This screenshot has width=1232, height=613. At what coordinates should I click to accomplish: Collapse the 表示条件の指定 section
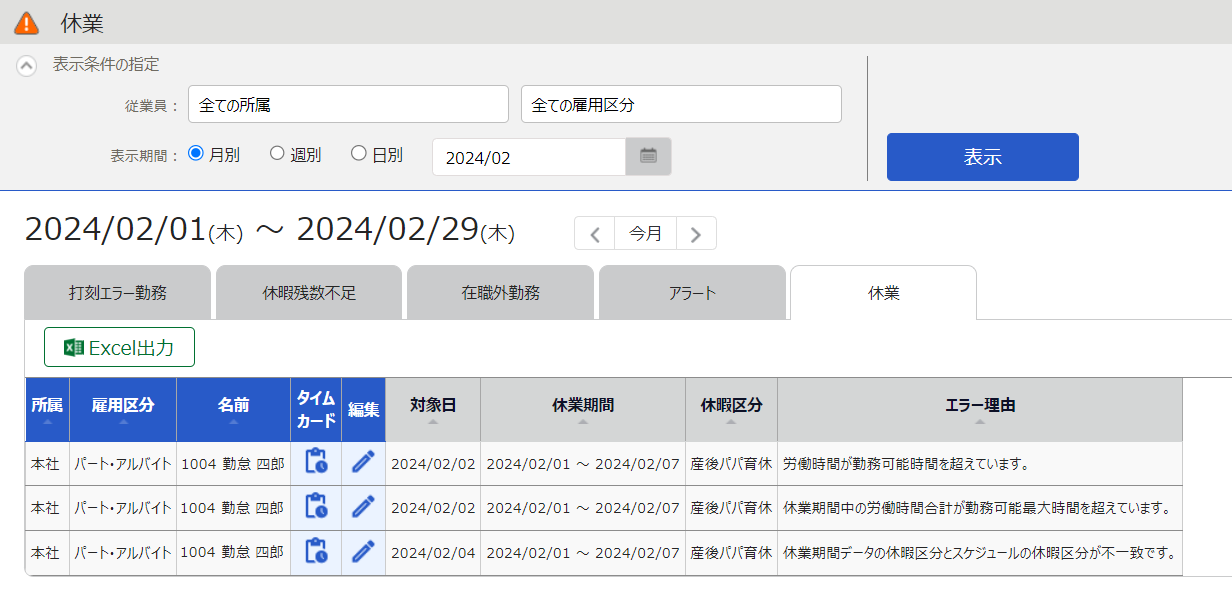coord(27,66)
